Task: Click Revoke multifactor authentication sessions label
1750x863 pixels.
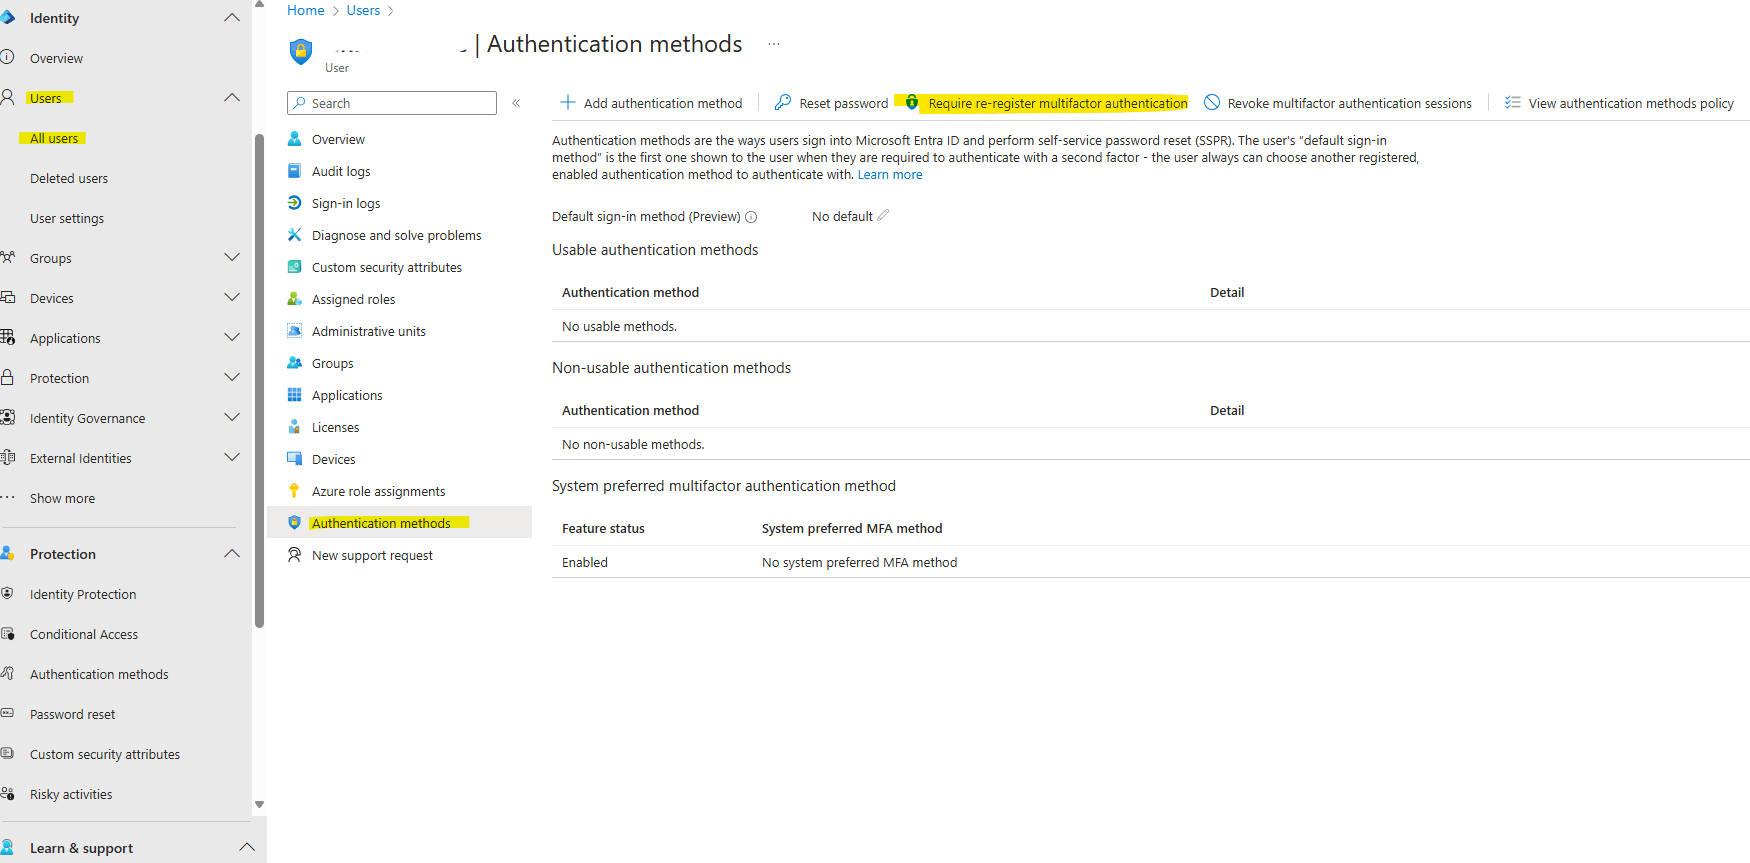Action: point(1350,103)
